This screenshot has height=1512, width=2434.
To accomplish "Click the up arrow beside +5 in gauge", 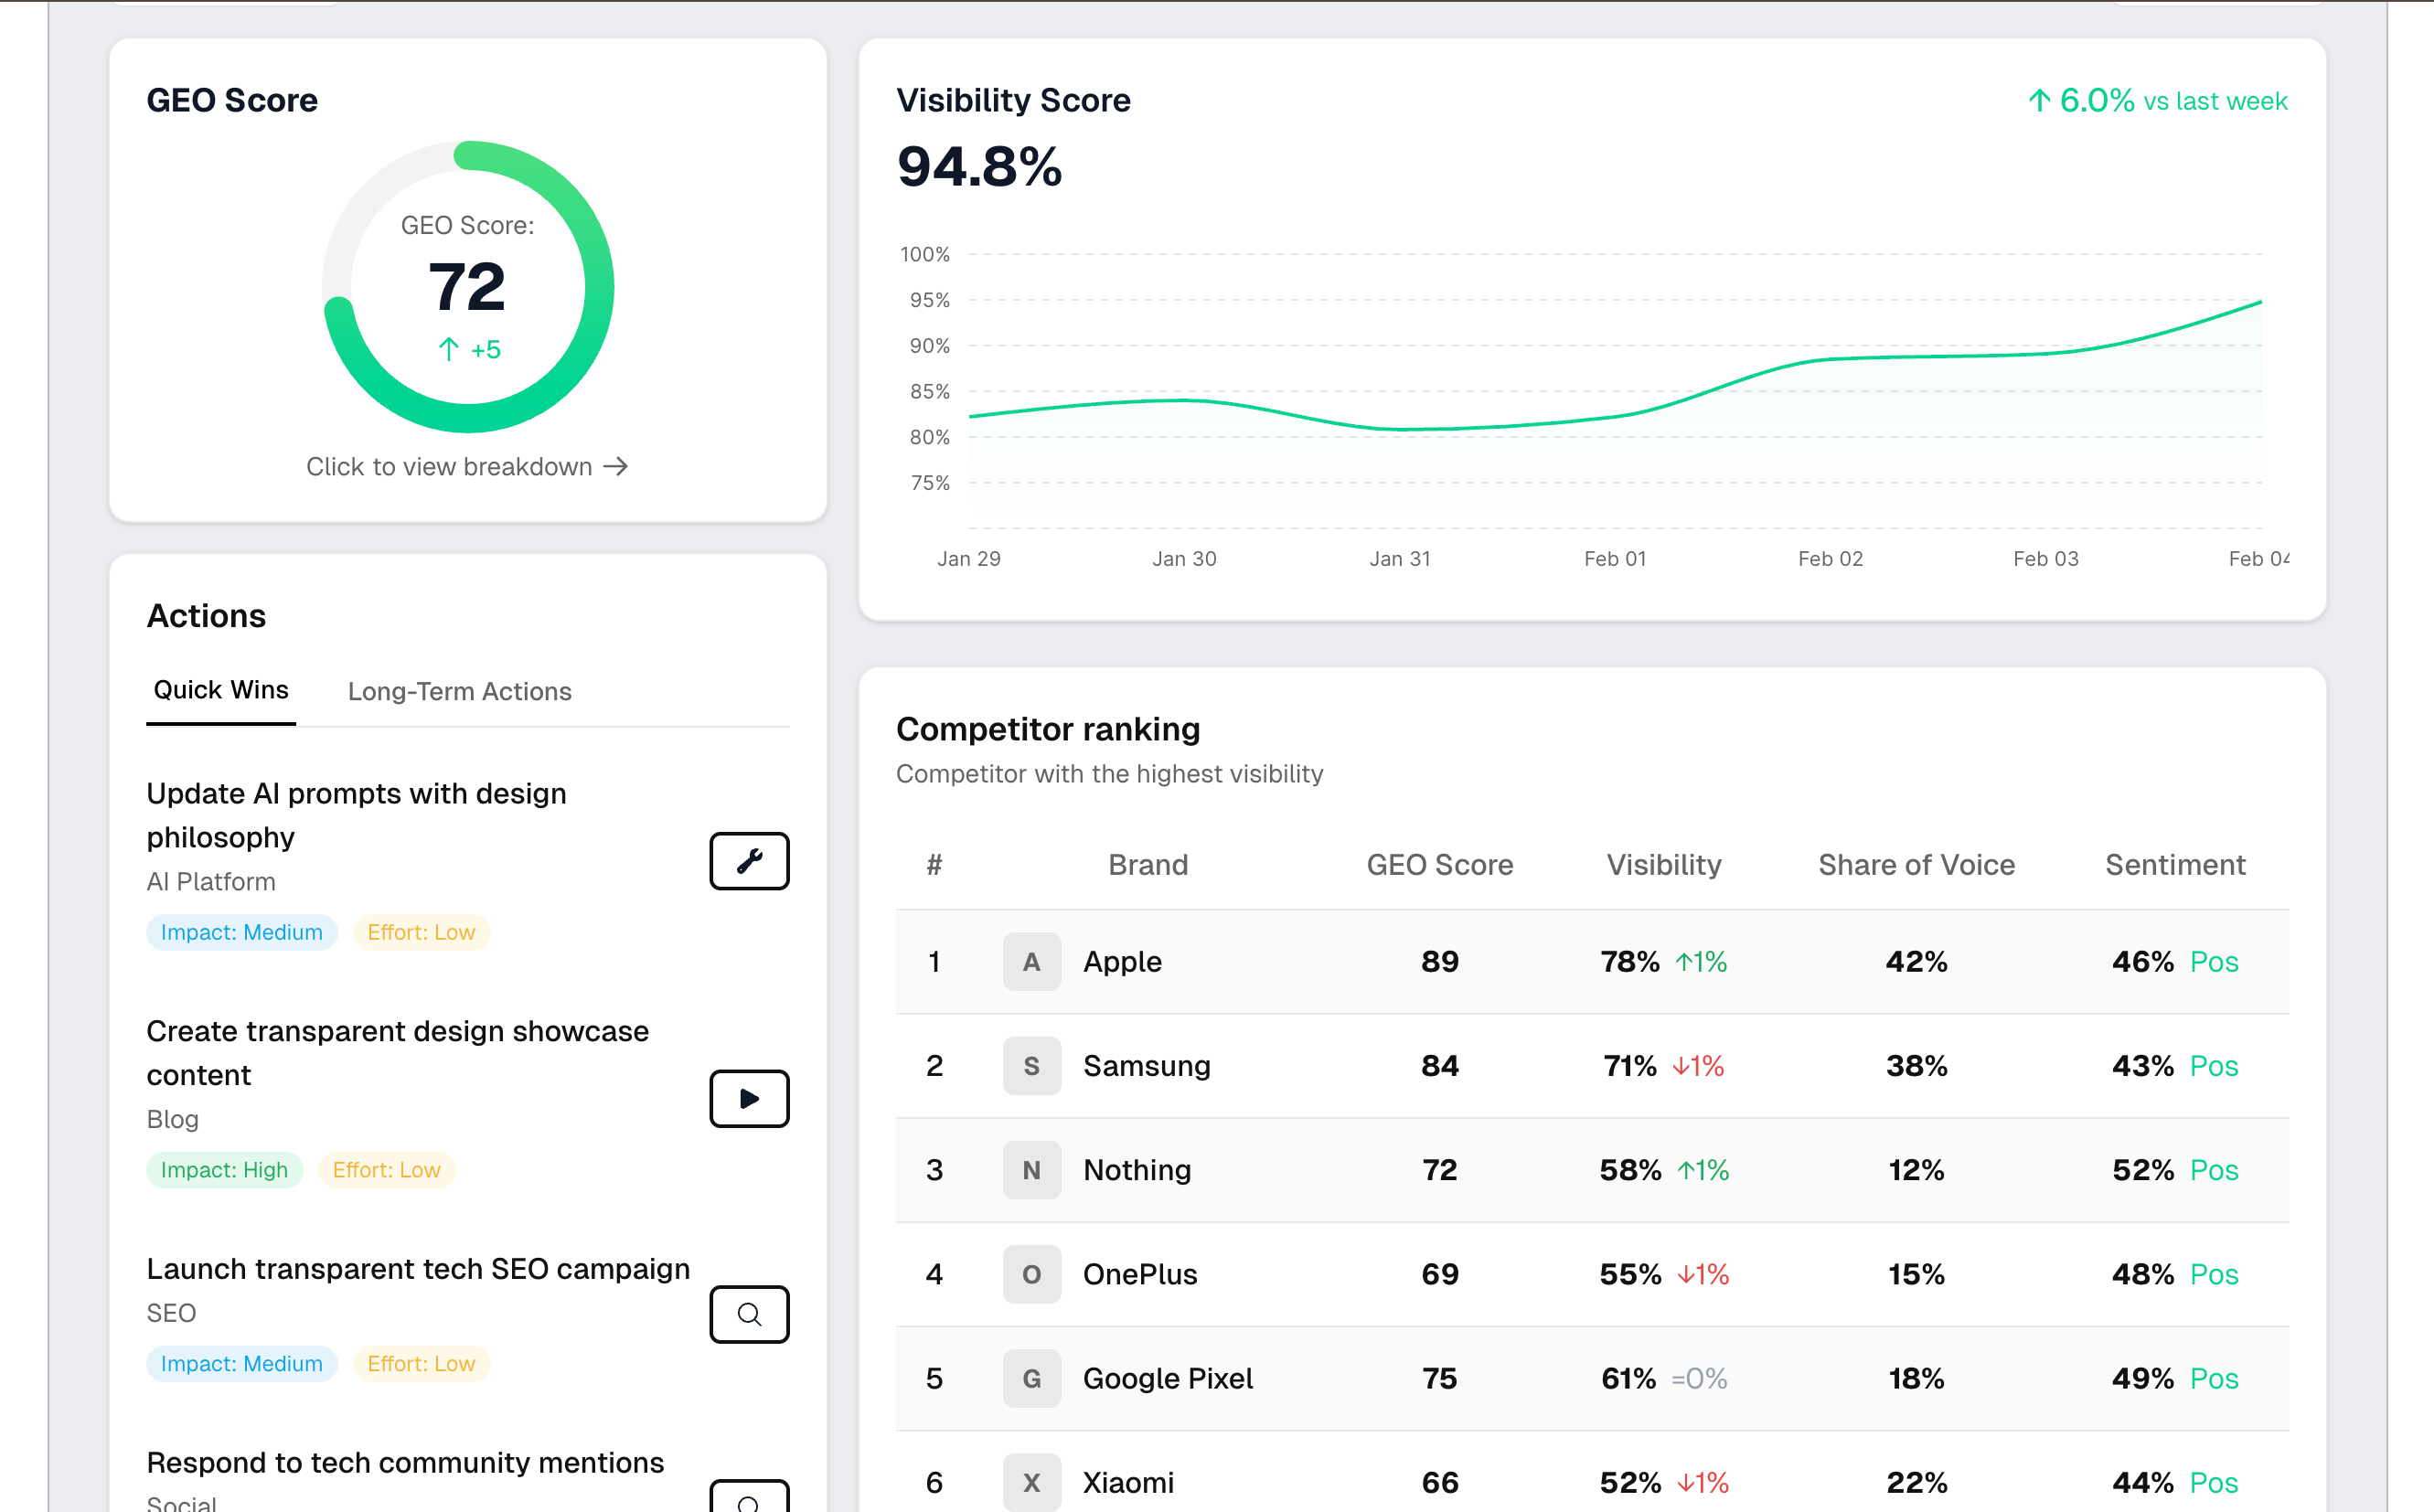I will (x=448, y=349).
